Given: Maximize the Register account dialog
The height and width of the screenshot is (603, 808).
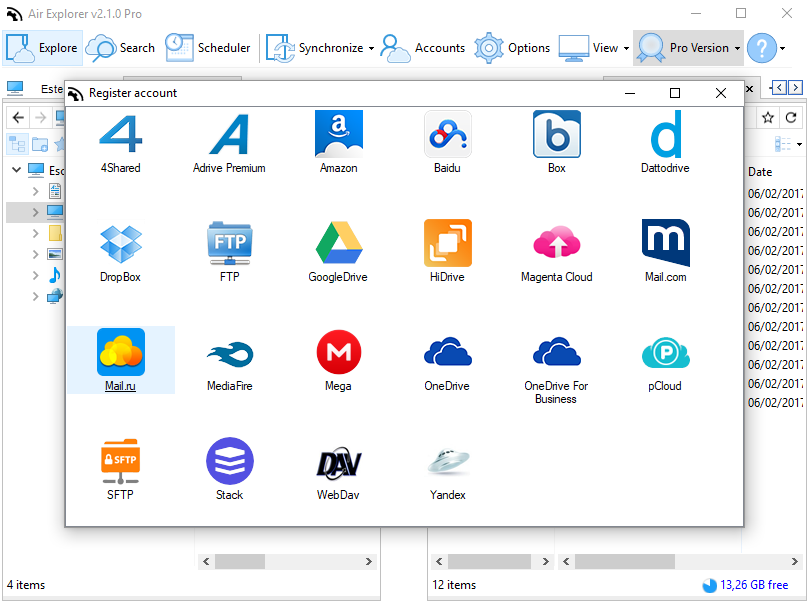Looking at the screenshot, I should [x=675, y=93].
